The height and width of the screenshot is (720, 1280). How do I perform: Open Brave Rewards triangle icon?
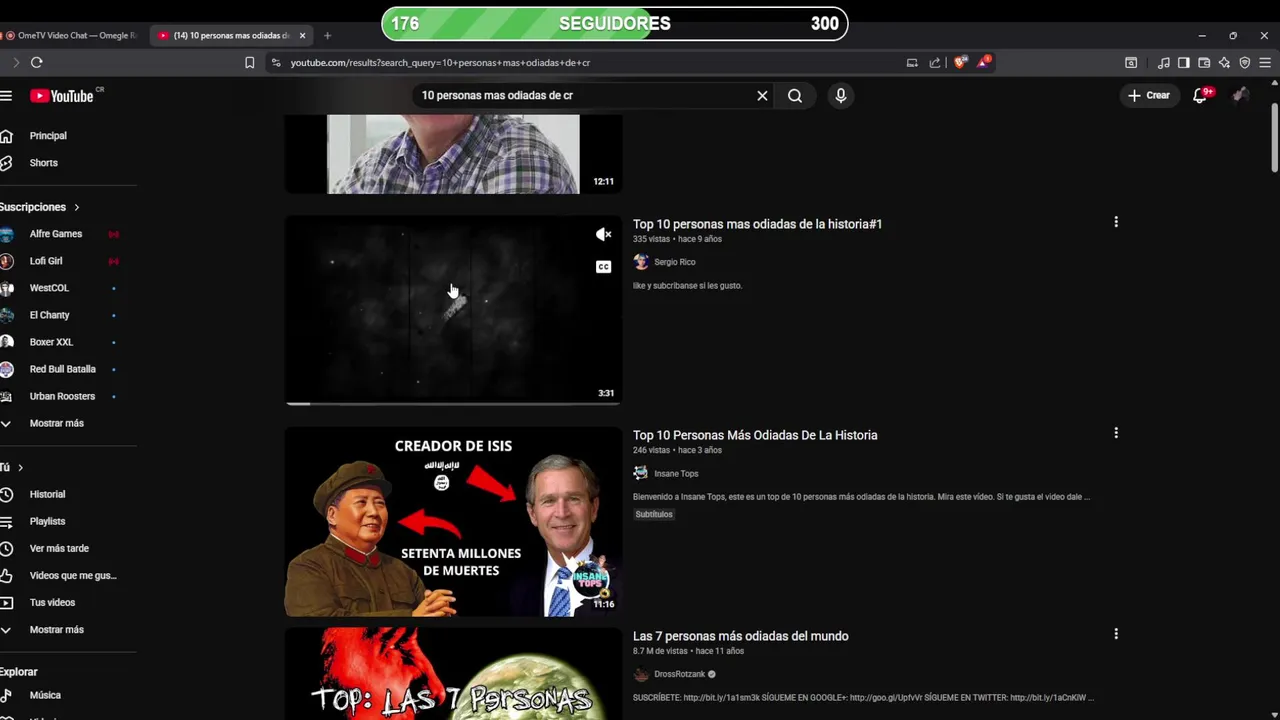click(x=984, y=62)
